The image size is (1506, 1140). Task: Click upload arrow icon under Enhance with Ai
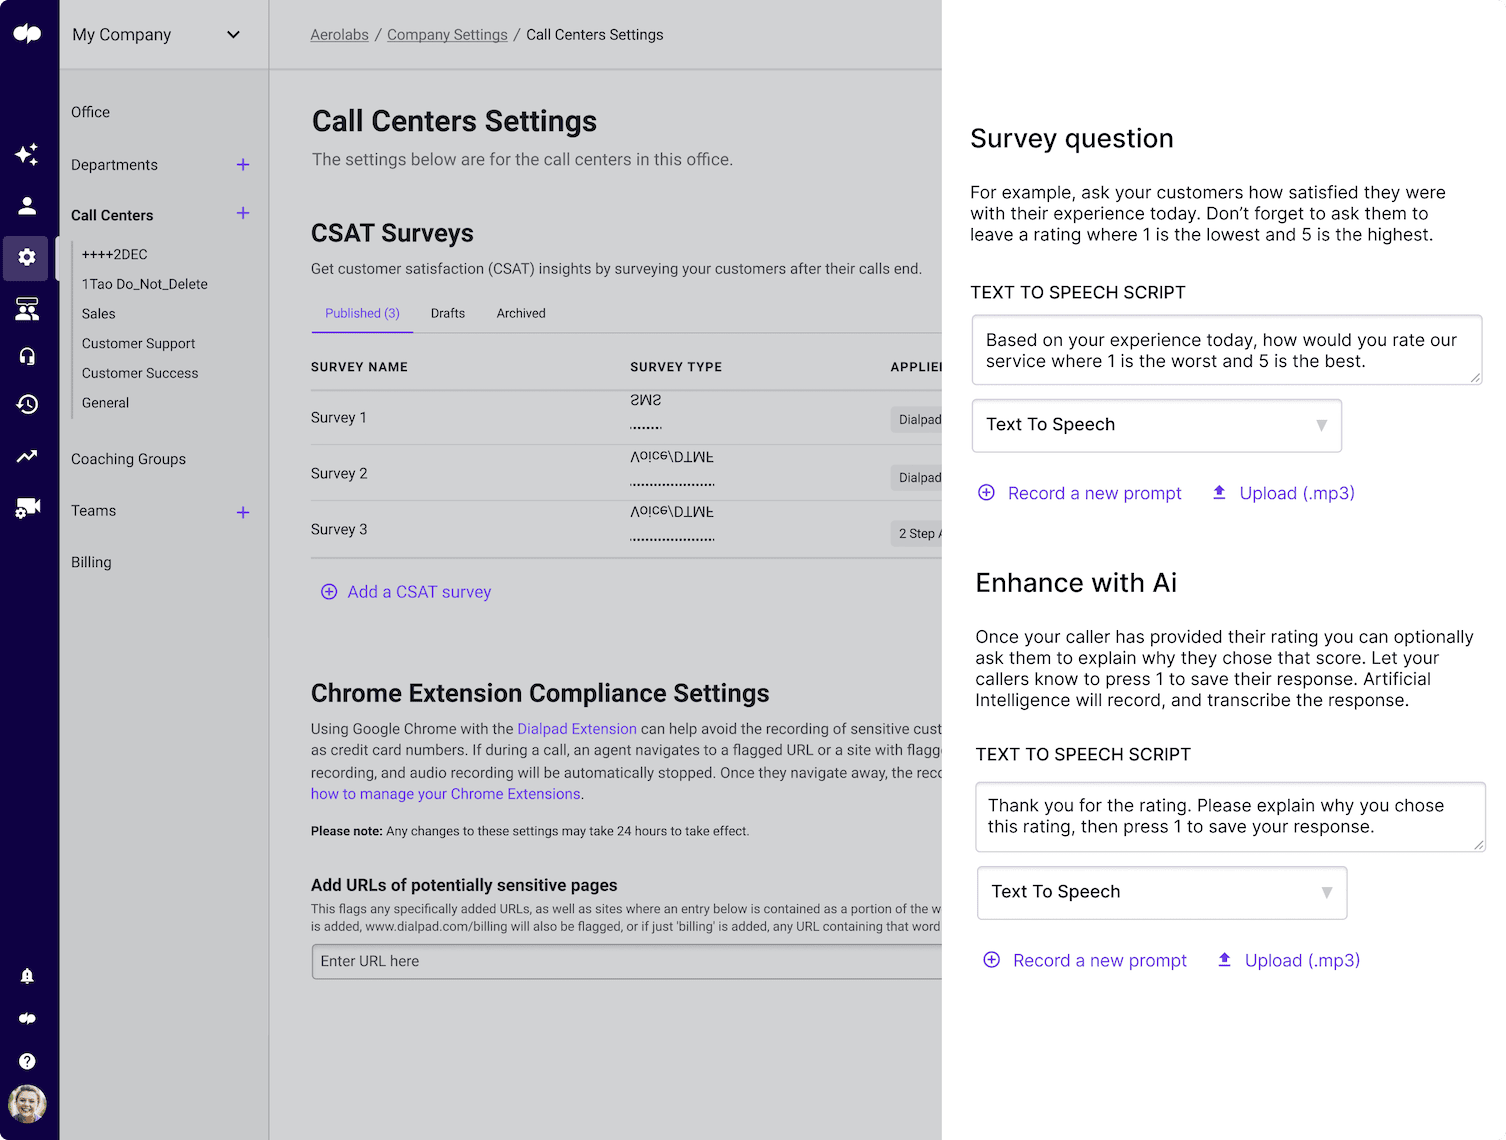(1224, 960)
